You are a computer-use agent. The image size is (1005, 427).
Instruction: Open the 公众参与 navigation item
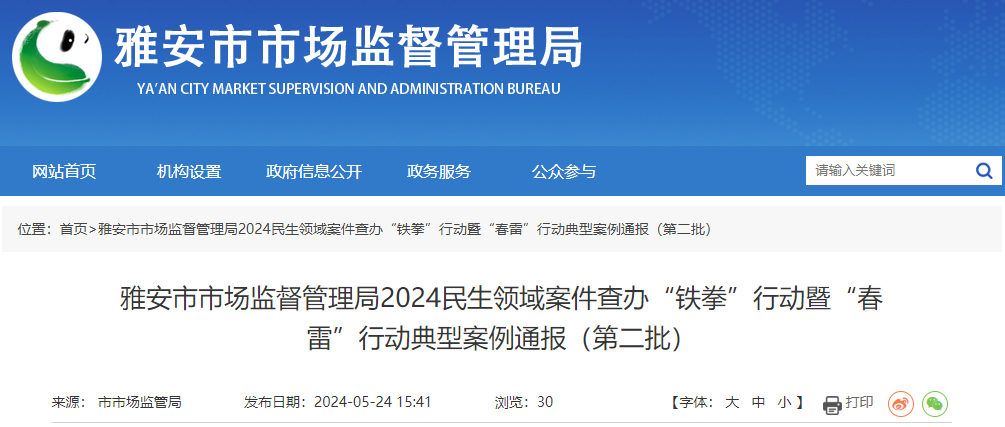pos(564,171)
